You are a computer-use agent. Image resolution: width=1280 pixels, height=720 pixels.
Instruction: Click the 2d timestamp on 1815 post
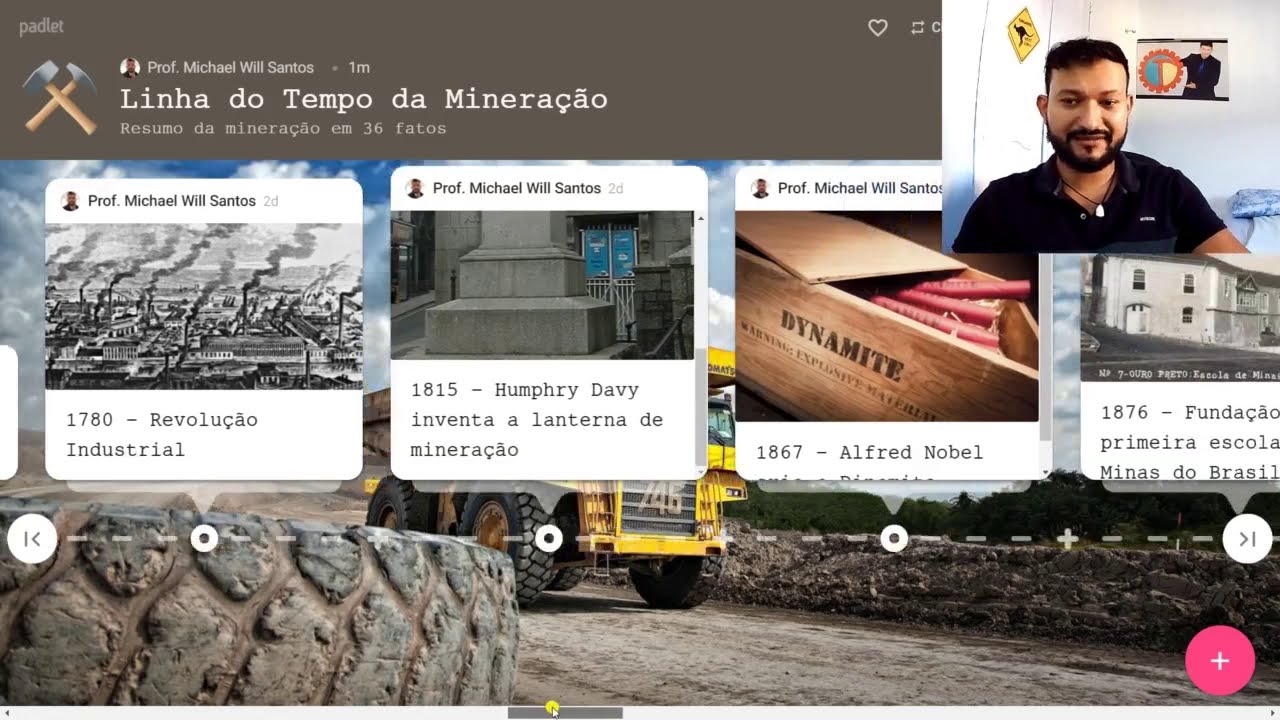[616, 188]
